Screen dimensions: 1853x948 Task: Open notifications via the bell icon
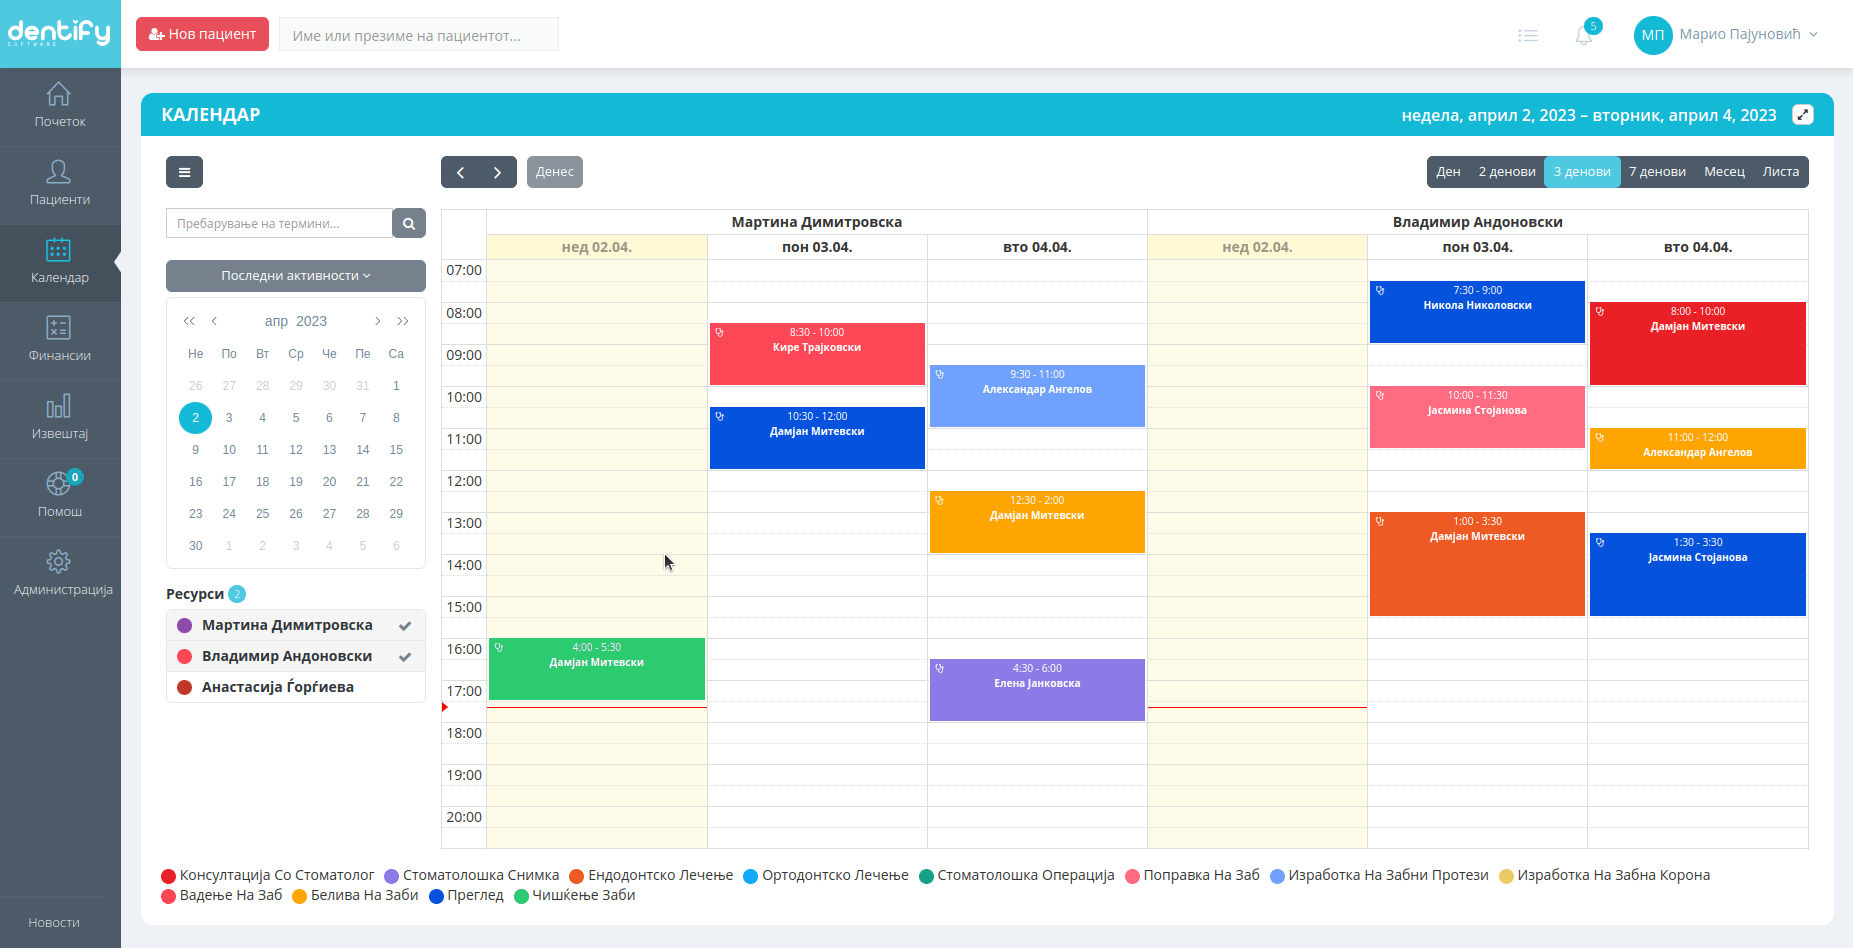click(x=1583, y=35)
